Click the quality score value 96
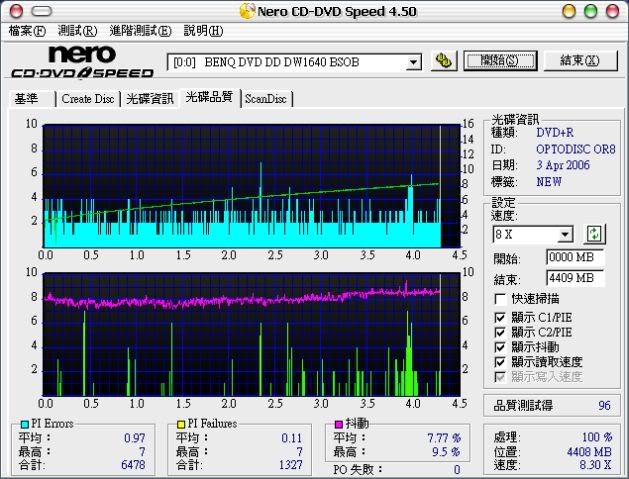The height and width of the screenshot is (479, 629). tap(605, 405)
